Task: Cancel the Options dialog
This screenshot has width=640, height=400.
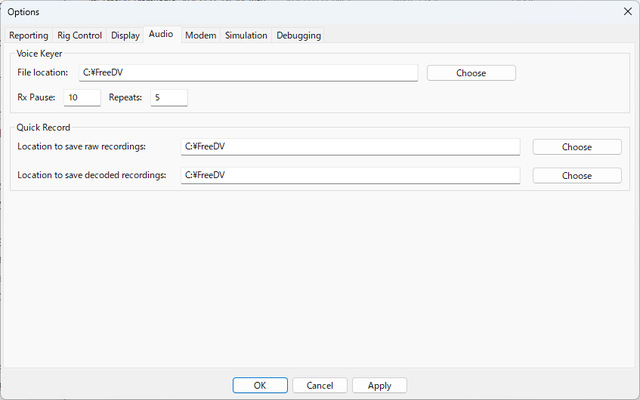Action: 320,385
